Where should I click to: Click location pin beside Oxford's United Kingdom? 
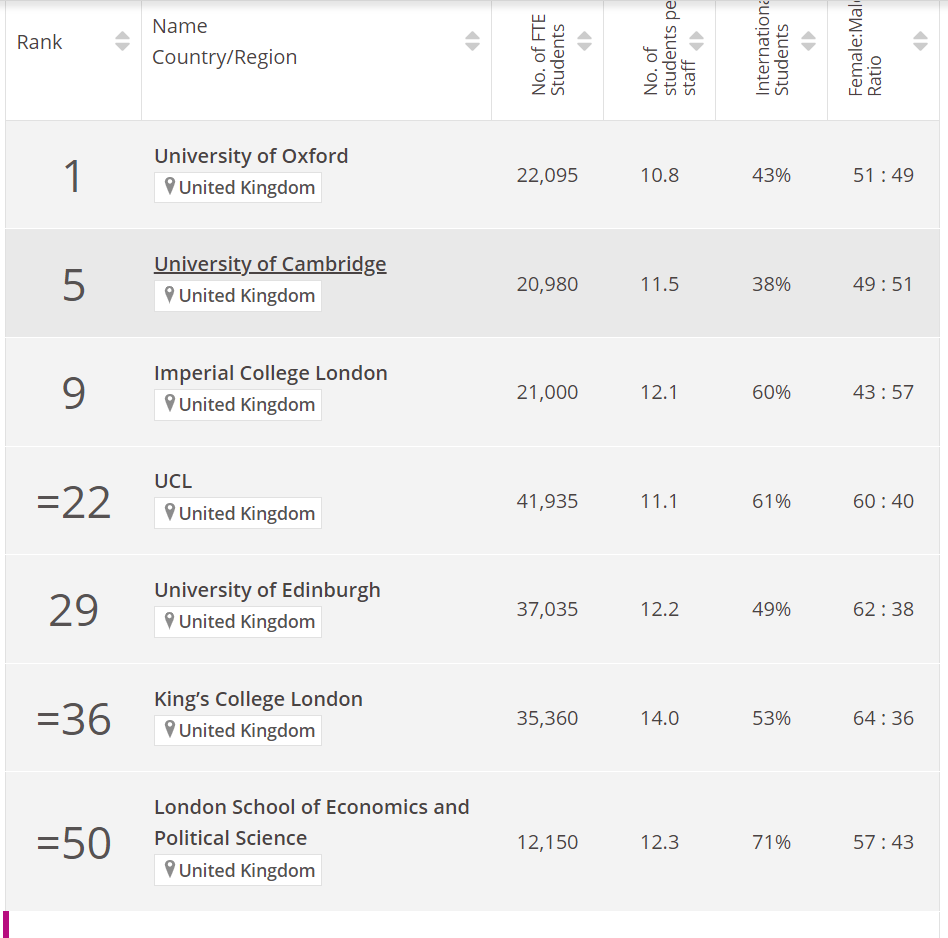point(170,187)
